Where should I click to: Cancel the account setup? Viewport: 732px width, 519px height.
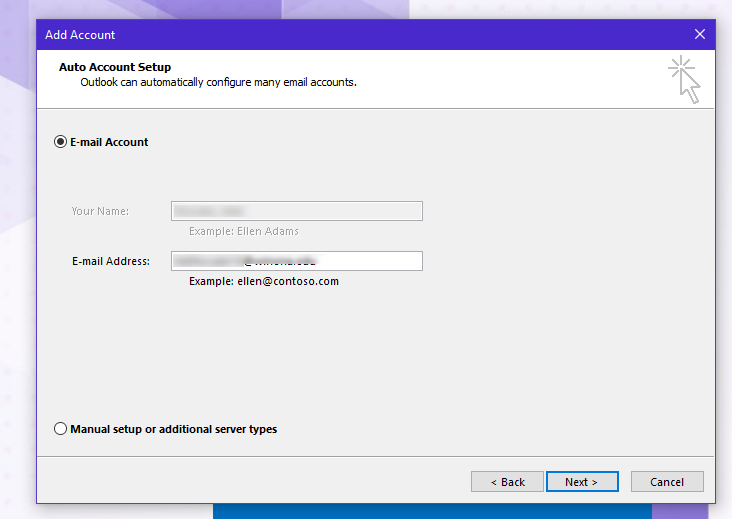(667, 482)
